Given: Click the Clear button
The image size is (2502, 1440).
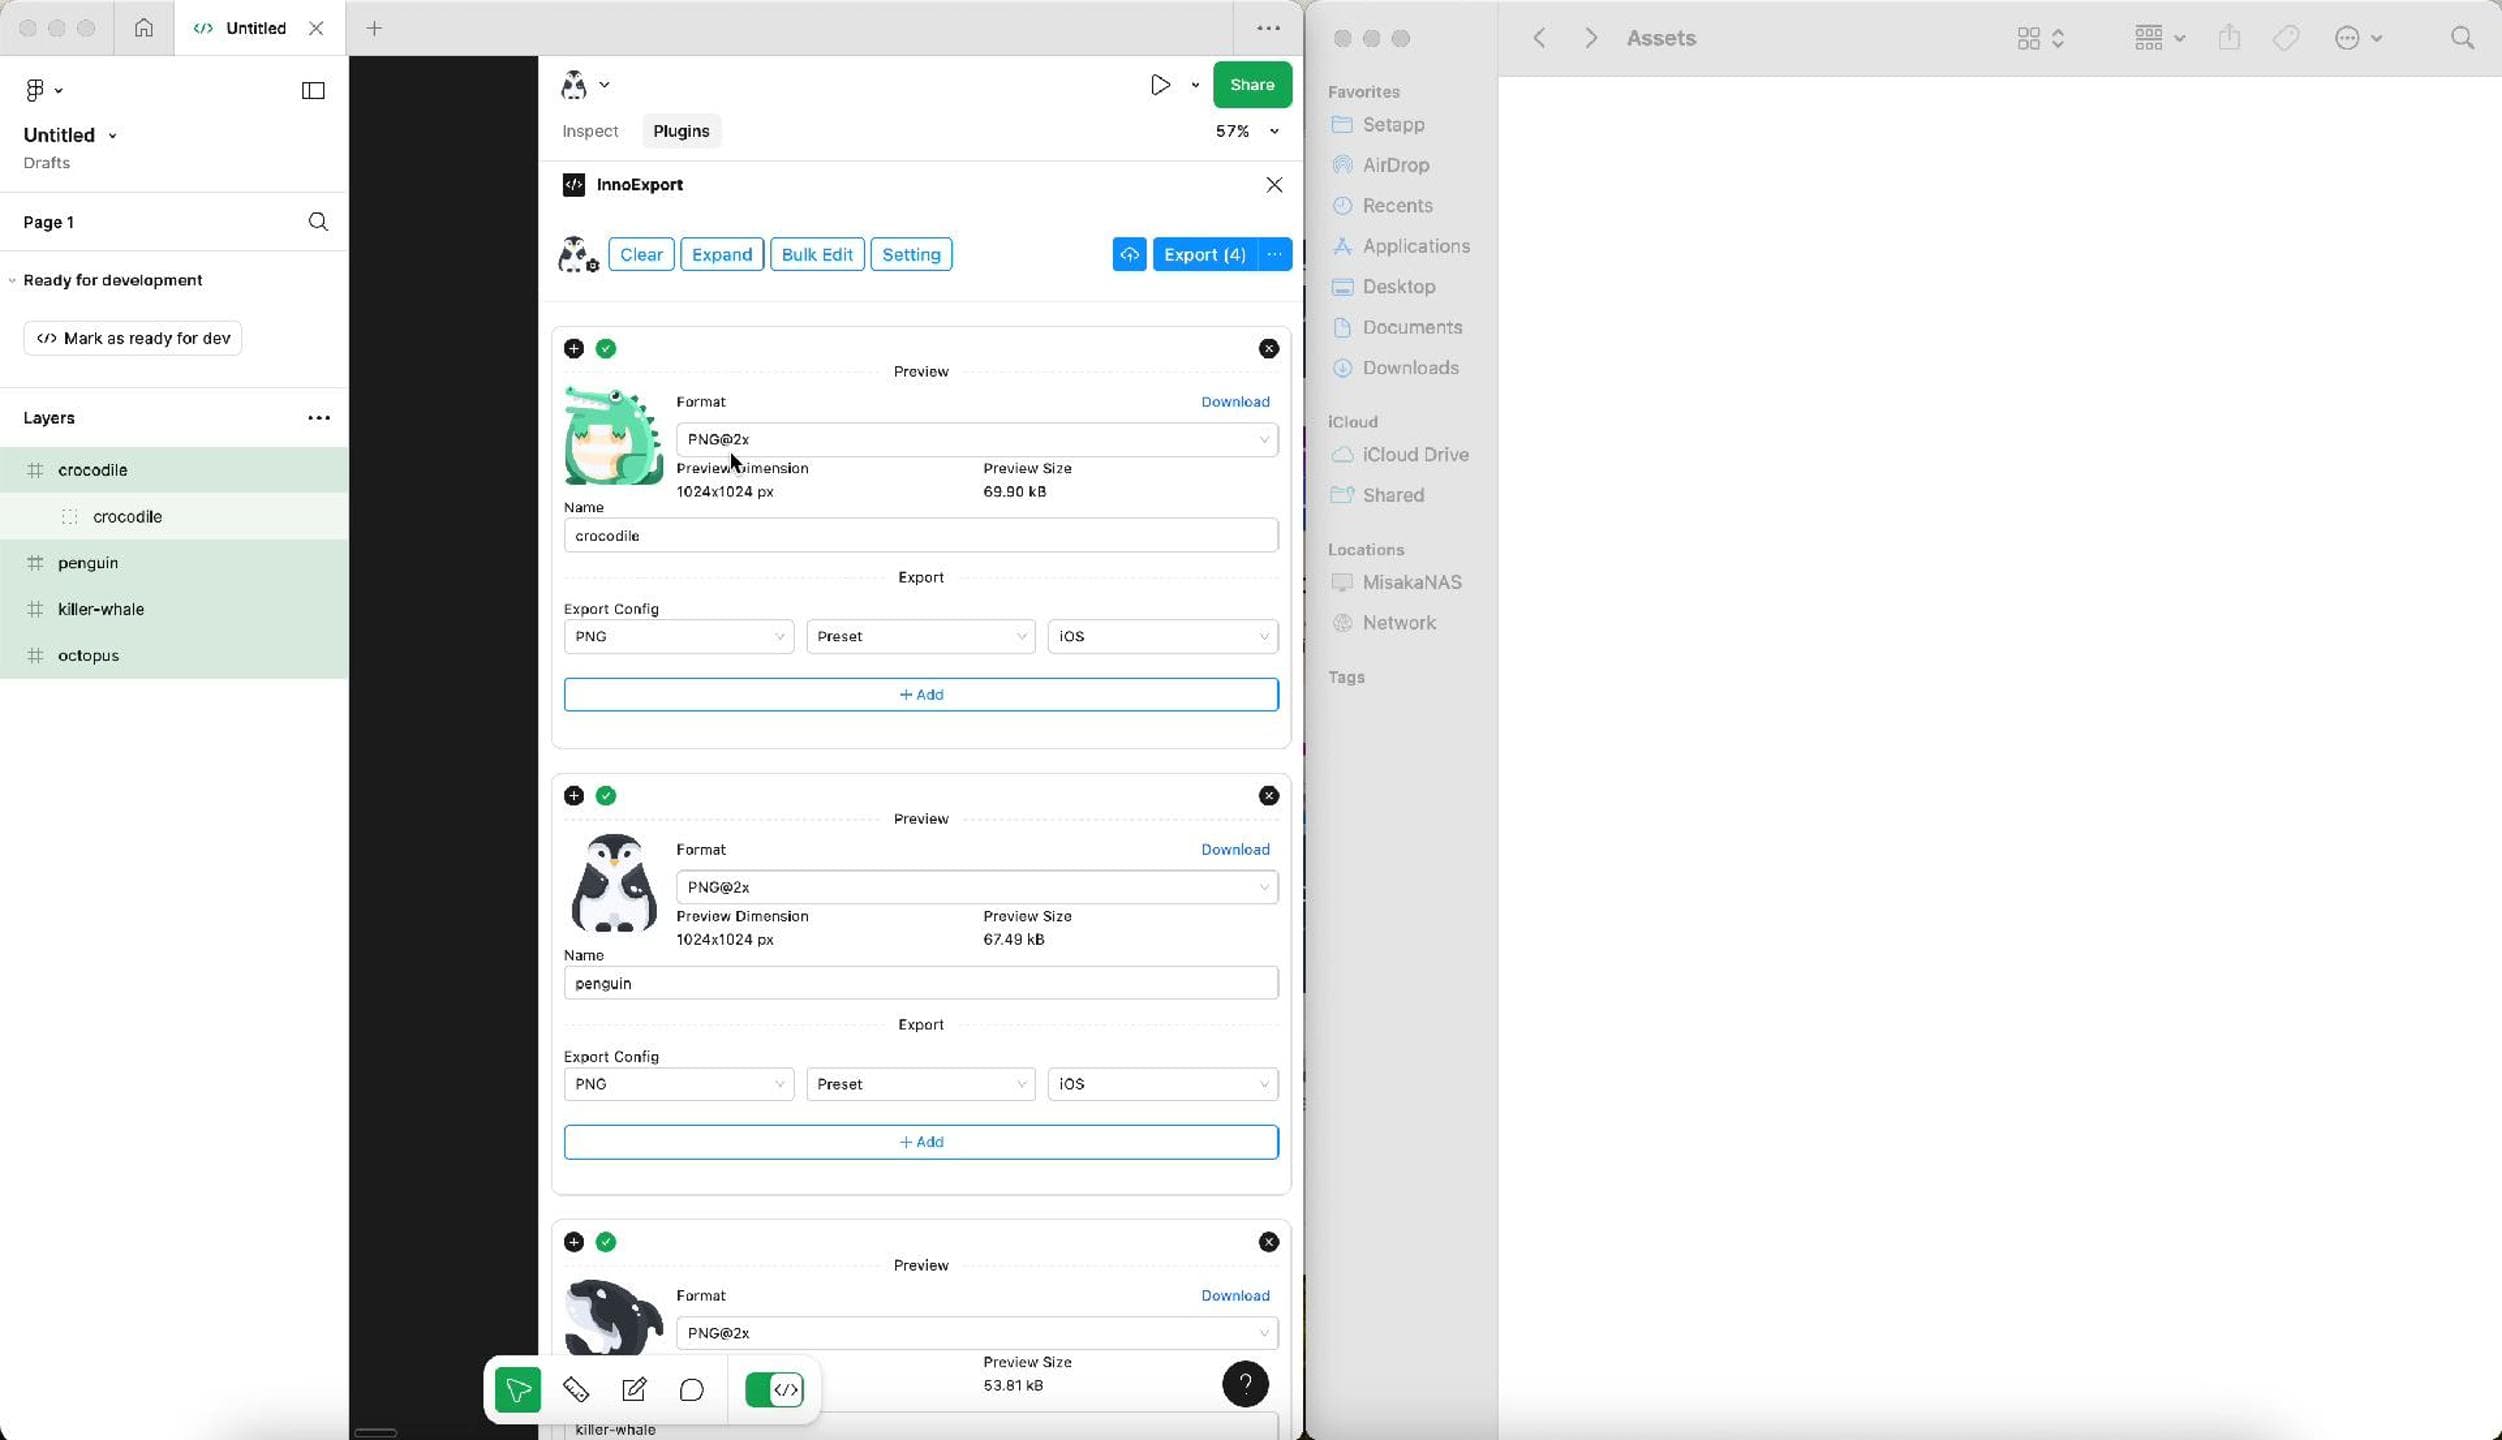Looking at the screenshot, I should tap(641, 254).
